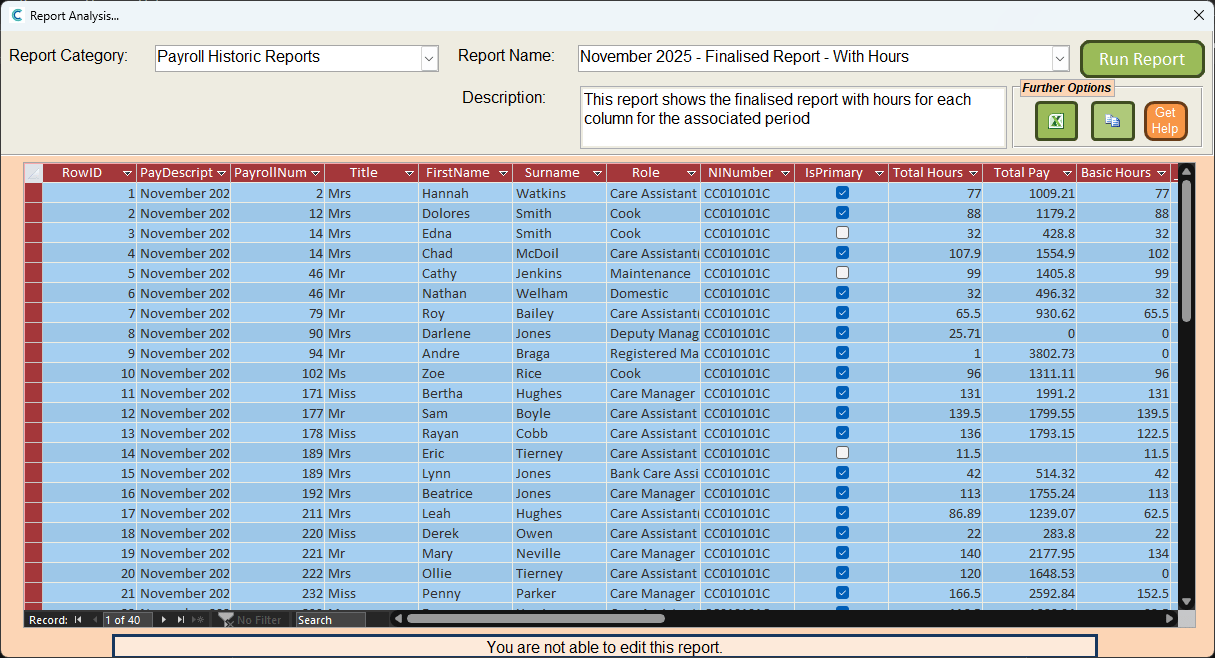Export the report to Excel

[1055, 122]
